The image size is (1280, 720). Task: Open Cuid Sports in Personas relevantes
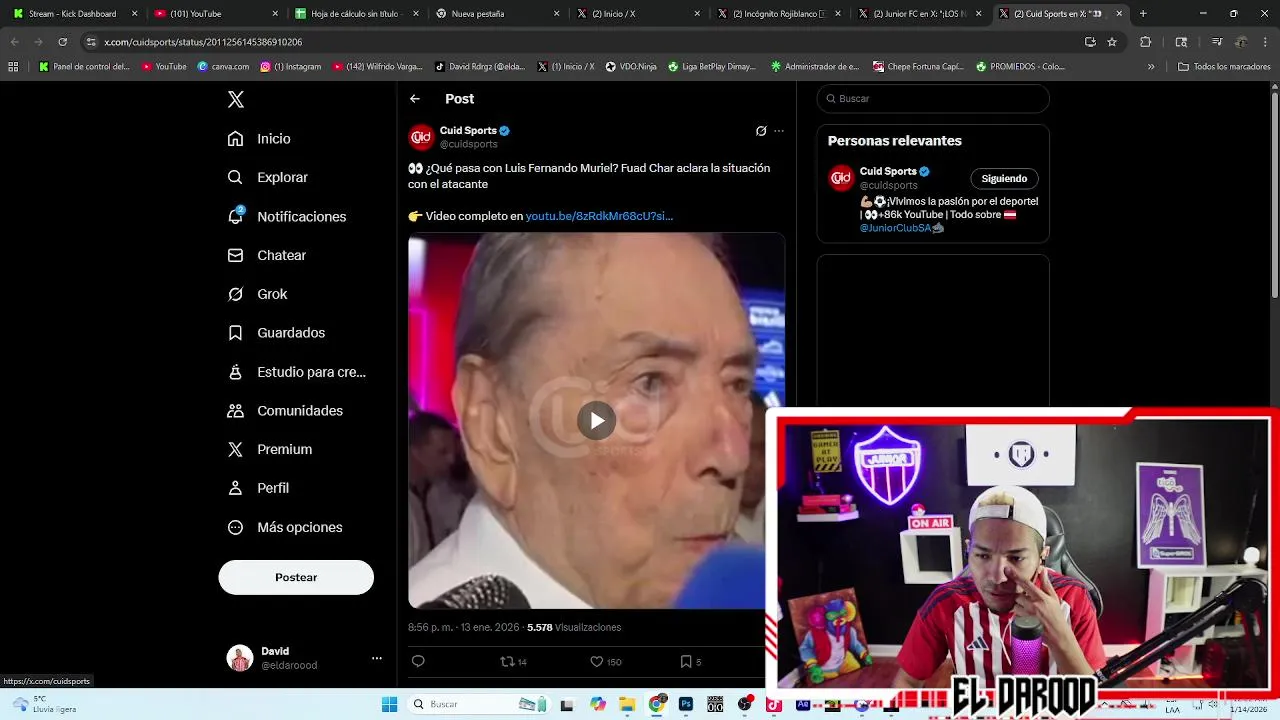coord(888,171)
